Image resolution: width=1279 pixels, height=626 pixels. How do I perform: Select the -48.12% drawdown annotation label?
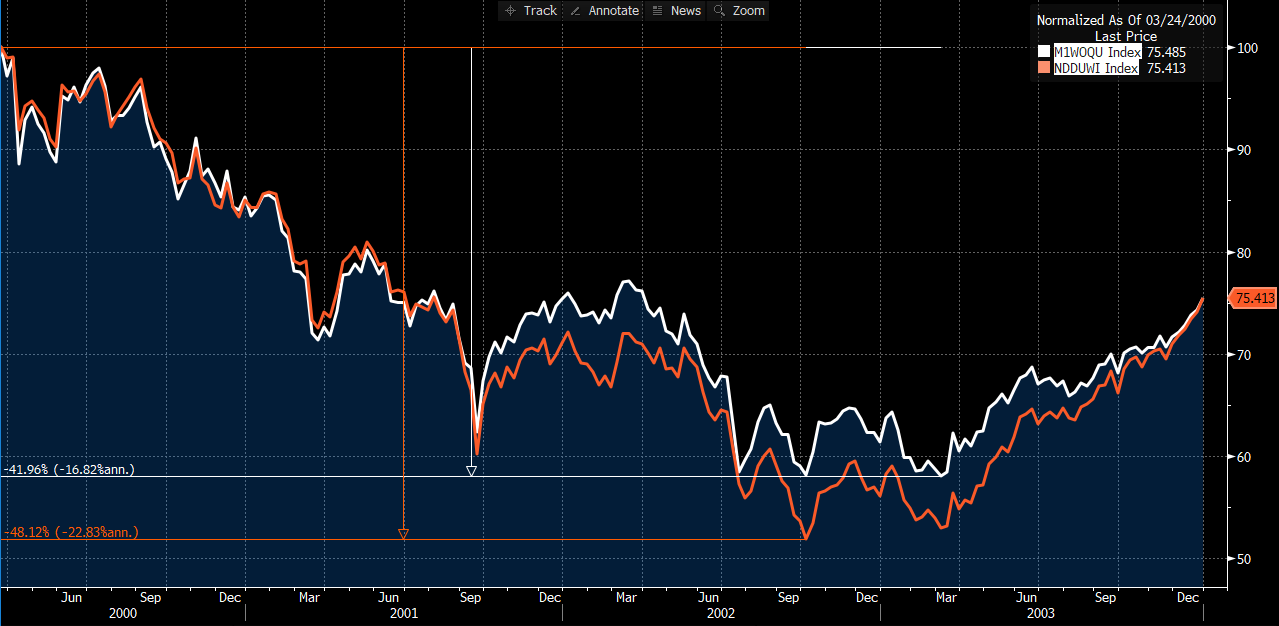pos(71,533)
